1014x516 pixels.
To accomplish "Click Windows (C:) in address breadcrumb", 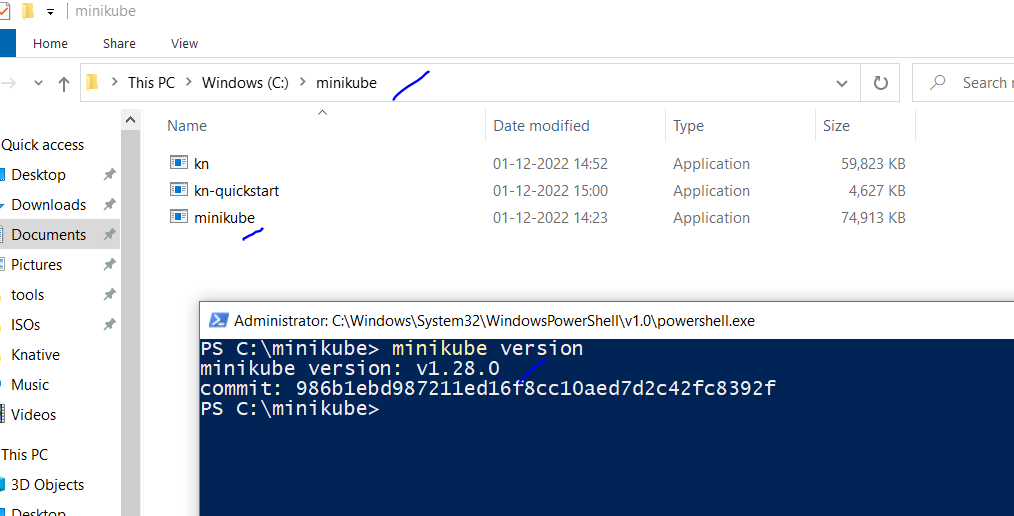I will click(x=245, y=83).
